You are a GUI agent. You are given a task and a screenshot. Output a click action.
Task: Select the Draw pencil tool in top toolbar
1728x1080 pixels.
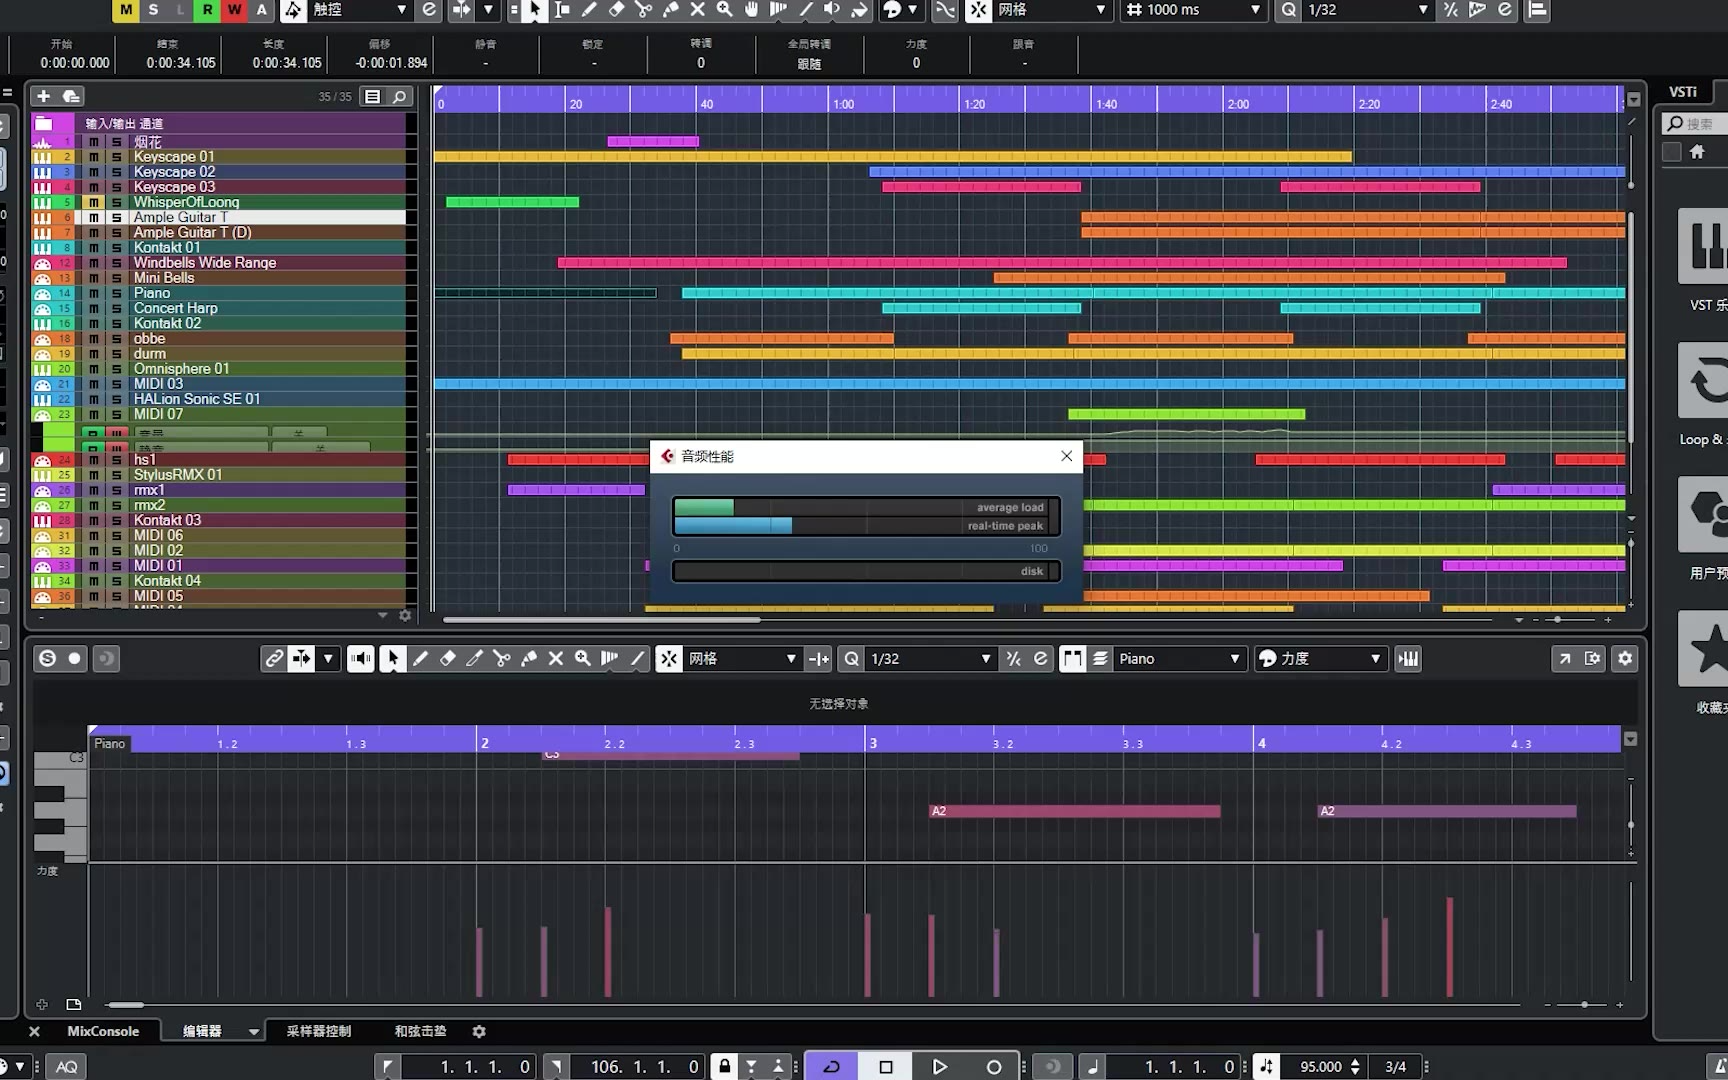[x=589, y=10]
